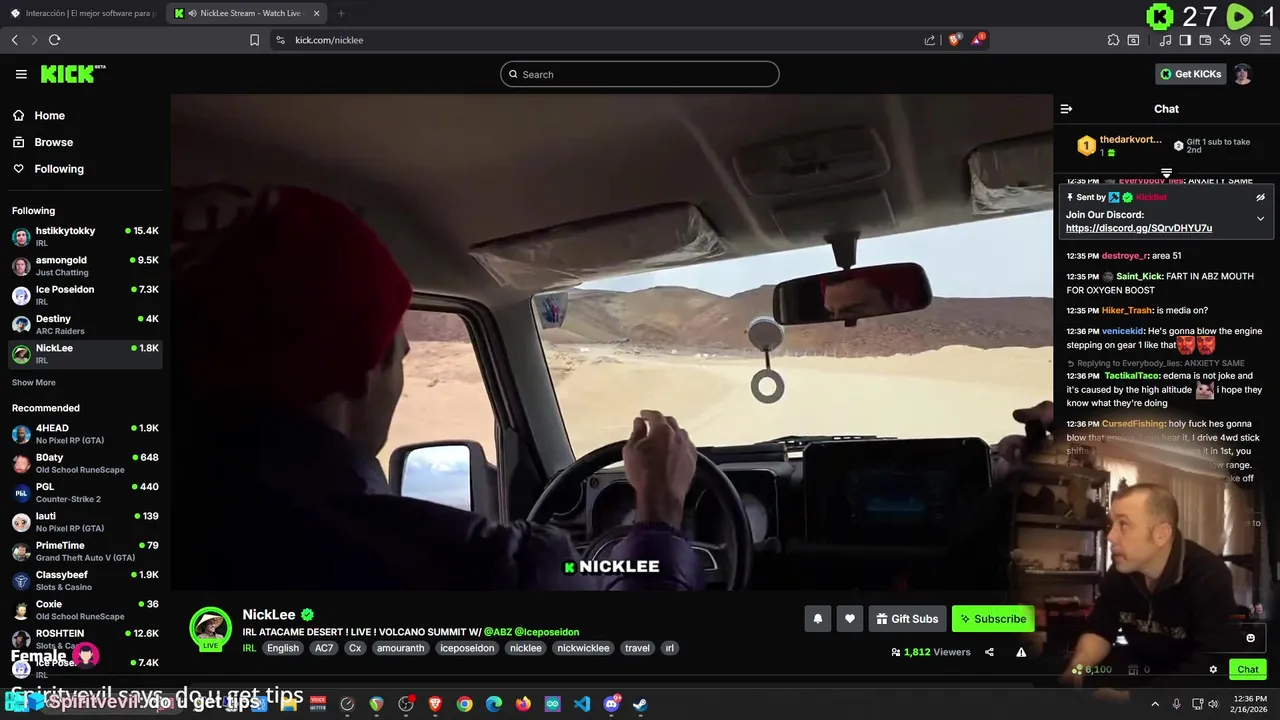Select the iceposeidon stream tag
The image size is (1280, 720).
[467, 648]
